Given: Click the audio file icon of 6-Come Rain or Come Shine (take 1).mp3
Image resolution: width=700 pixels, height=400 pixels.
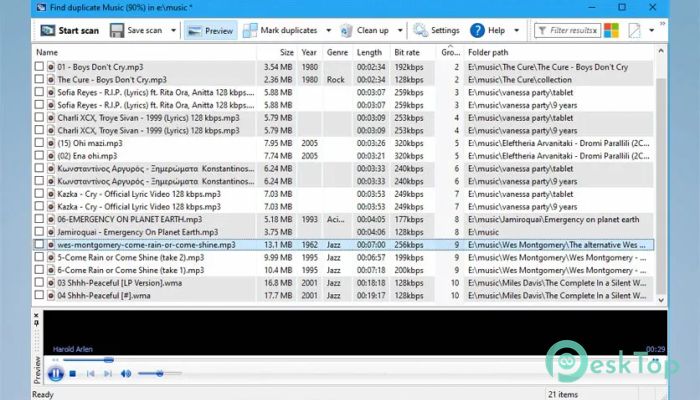Looking at the screenshot, I should [51, 270].
